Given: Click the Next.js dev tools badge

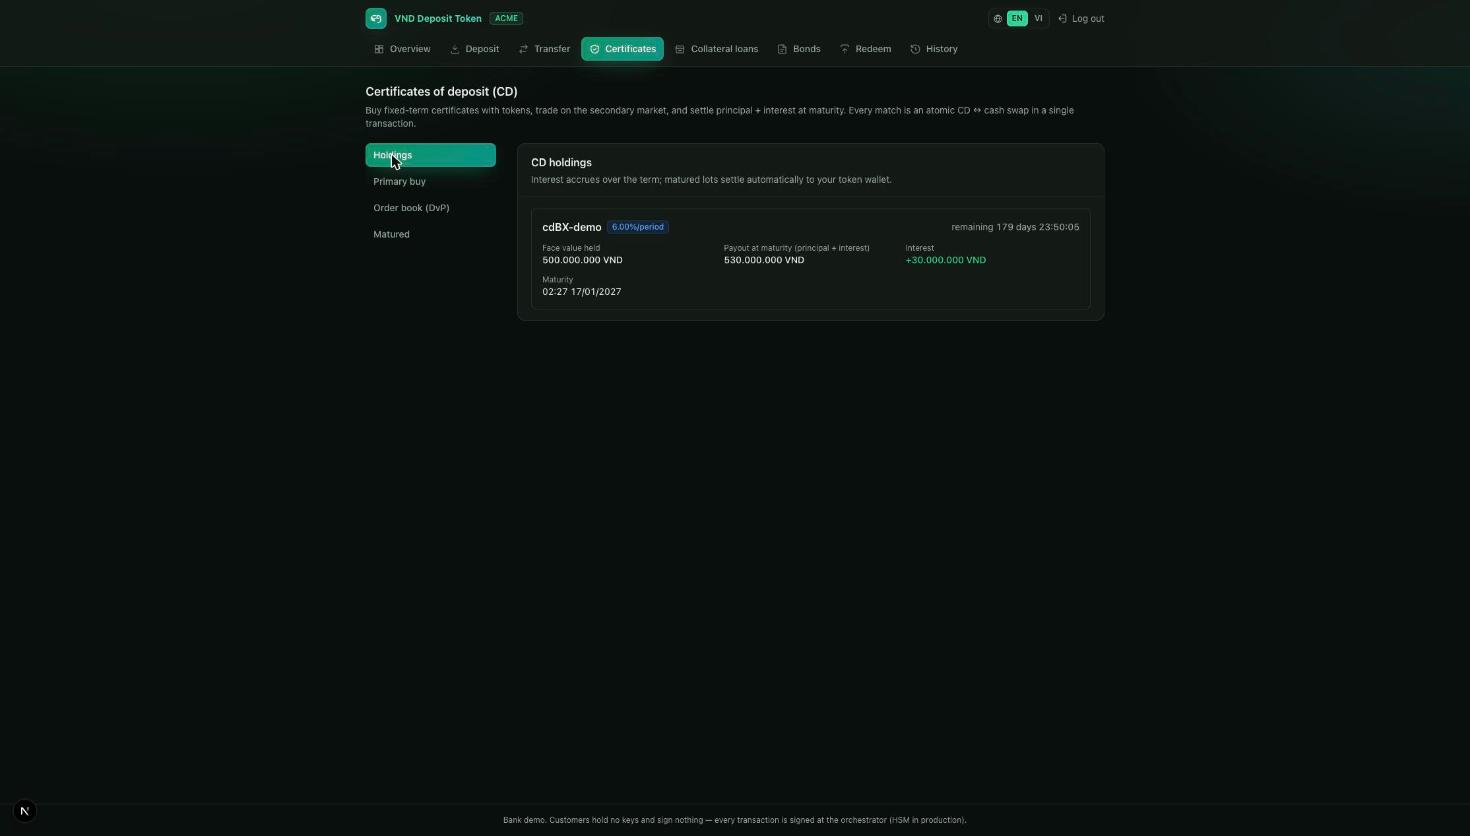Looking at the screenshot, I should pos(25,811).
